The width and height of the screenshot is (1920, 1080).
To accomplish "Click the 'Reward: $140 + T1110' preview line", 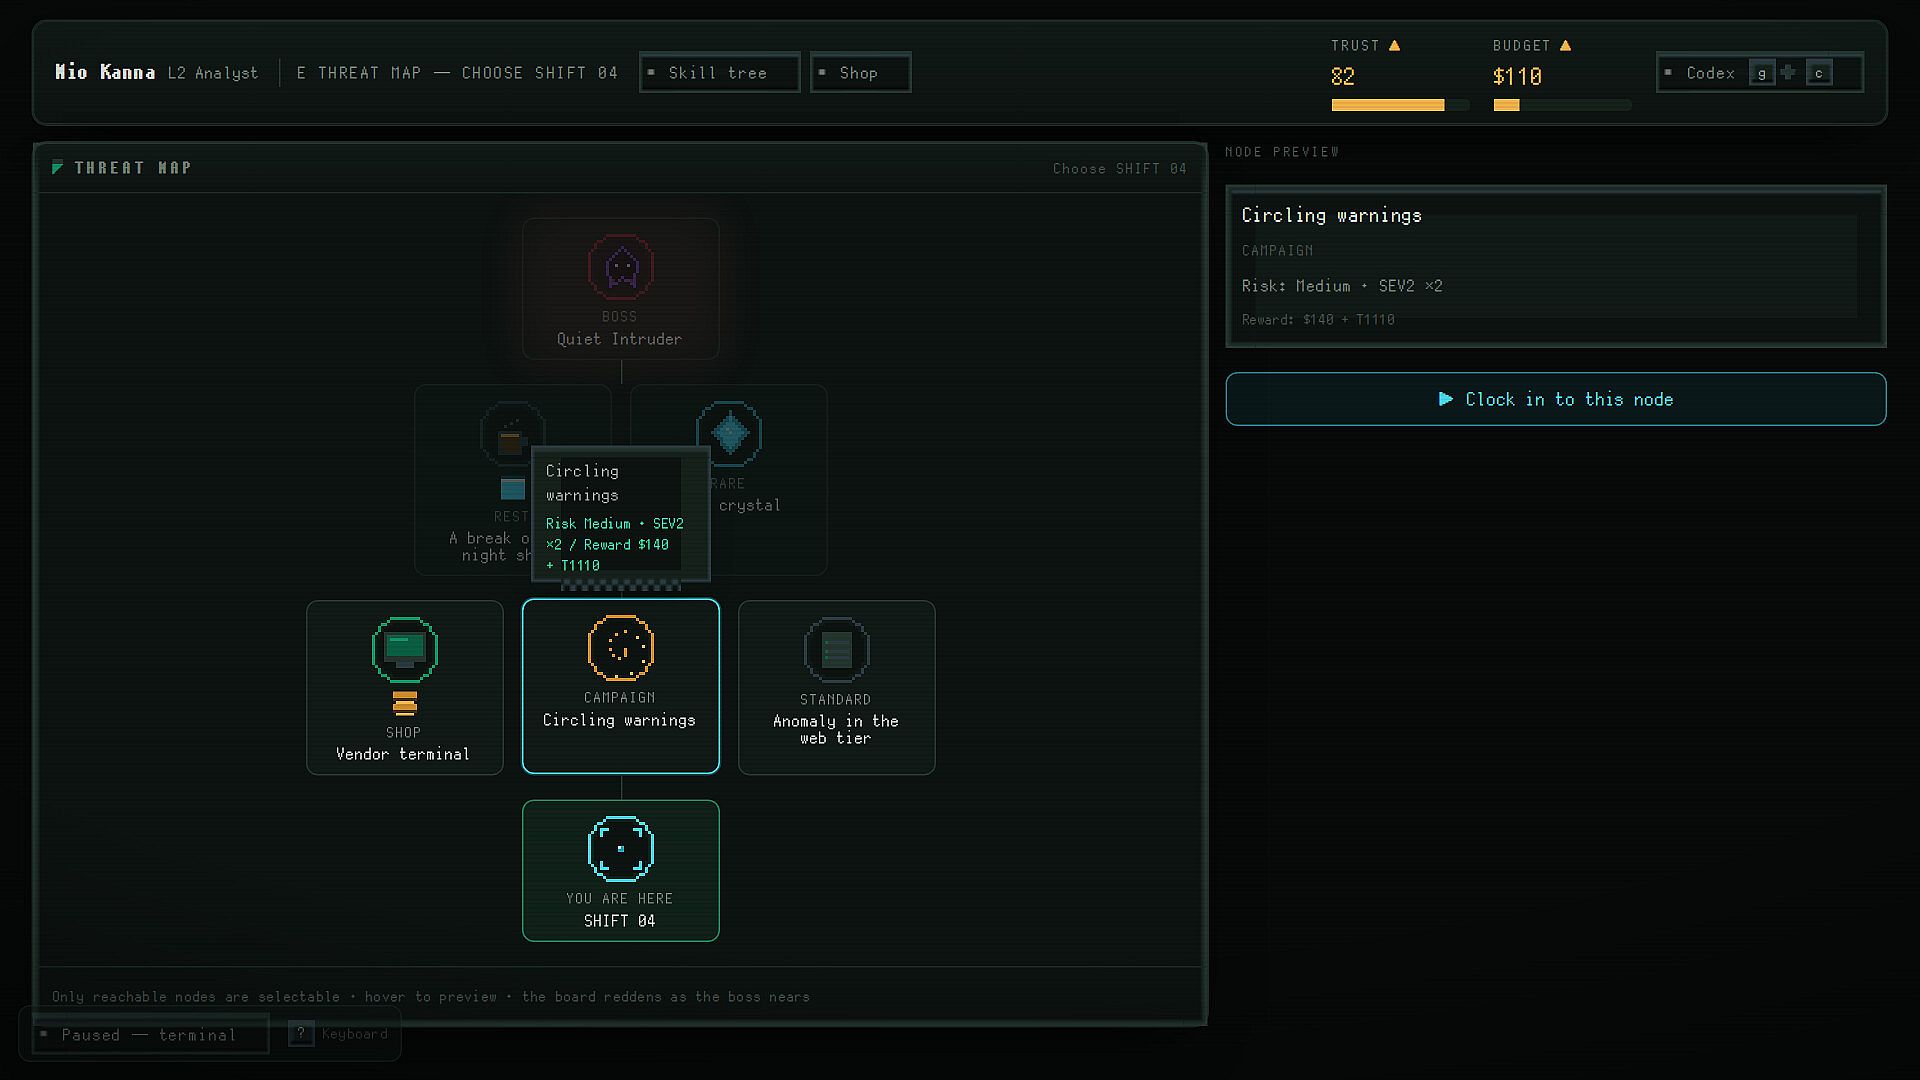I will click(x=1318, y=320).
